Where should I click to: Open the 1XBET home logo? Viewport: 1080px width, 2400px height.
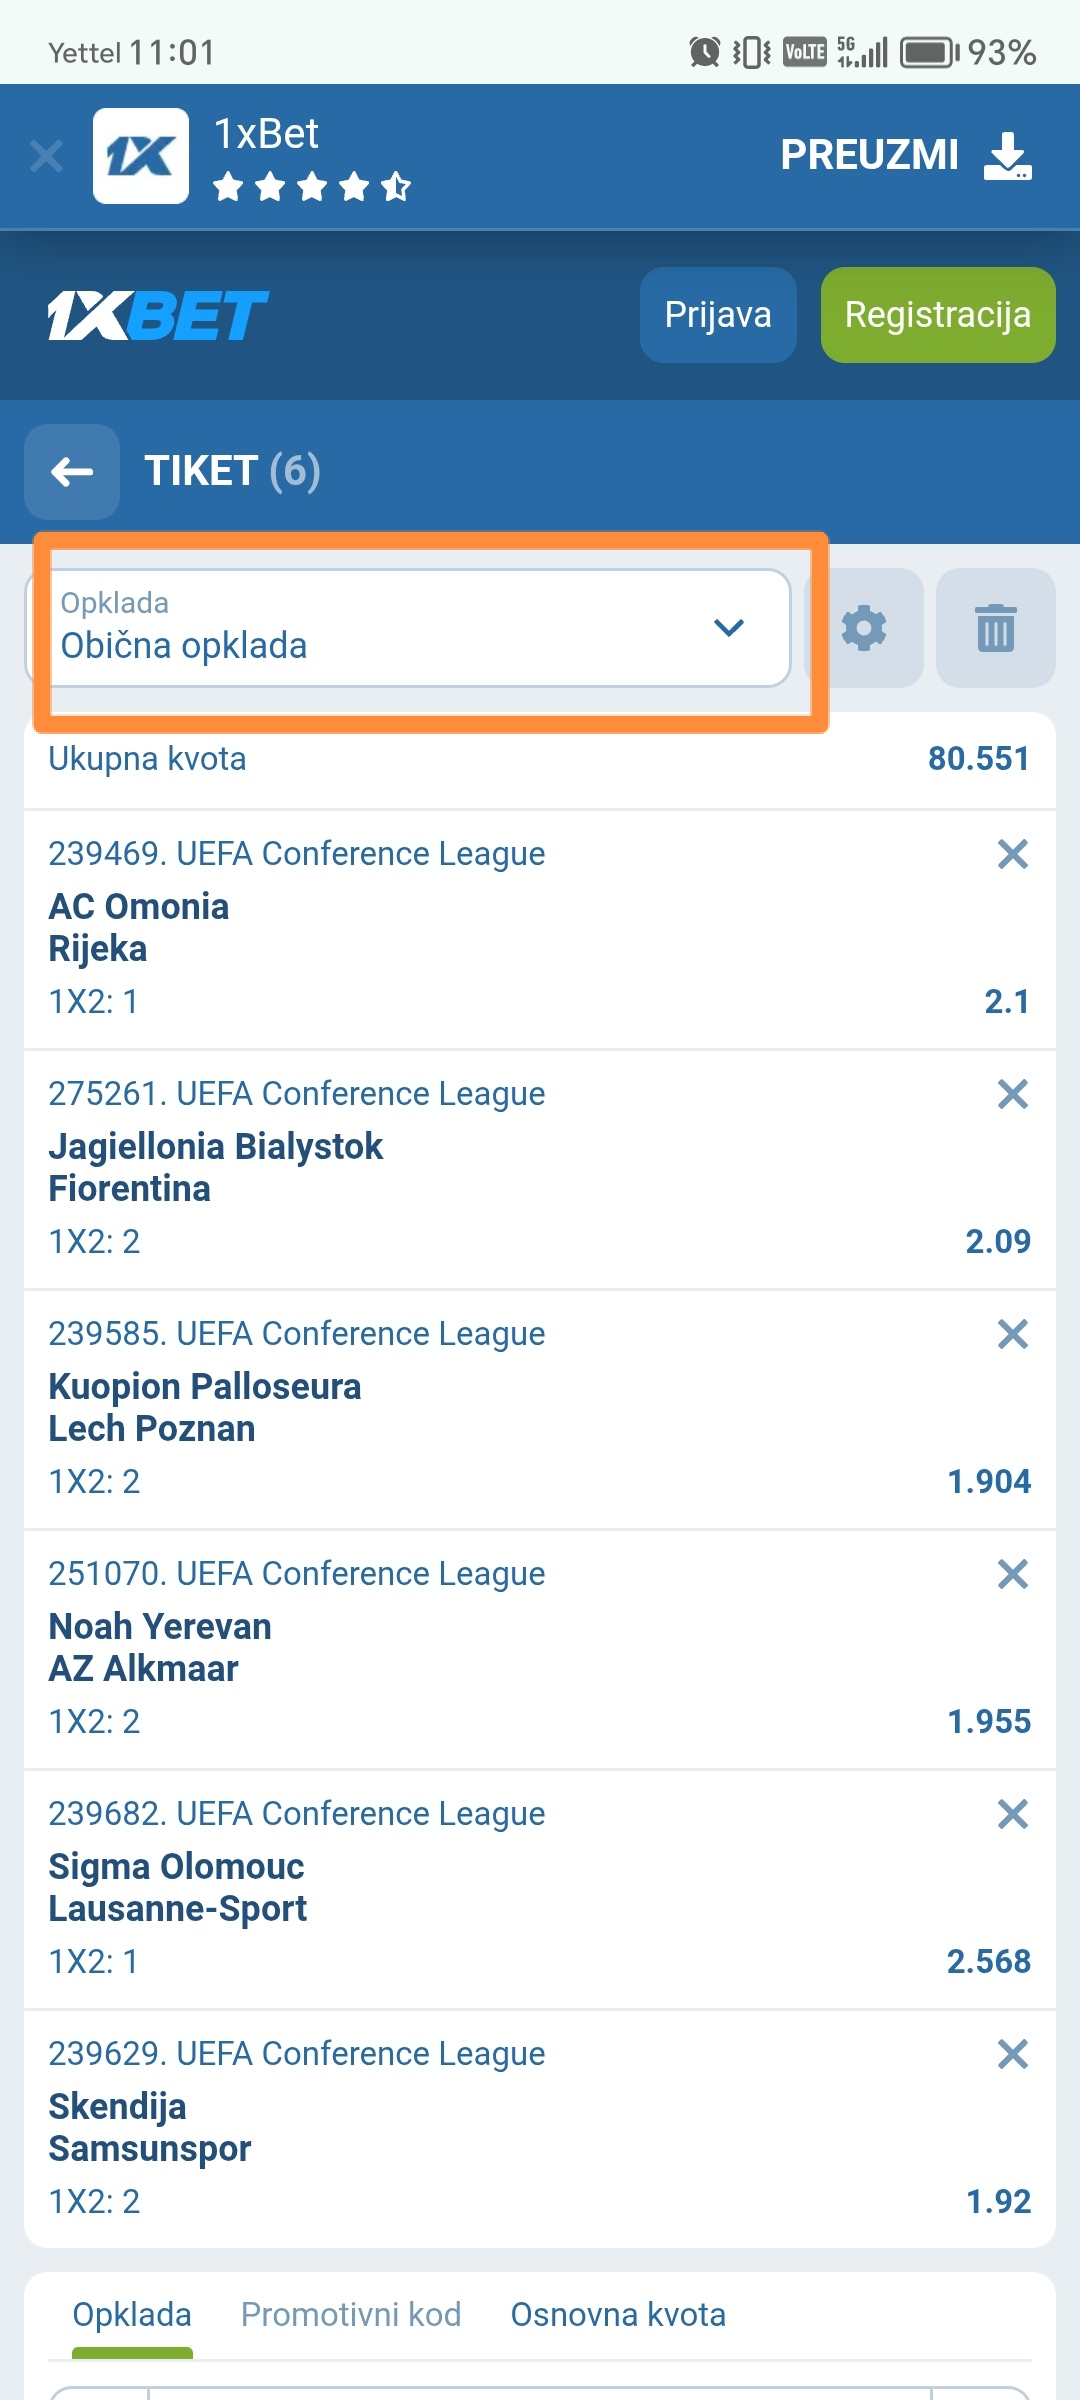[x=158, y=315]
